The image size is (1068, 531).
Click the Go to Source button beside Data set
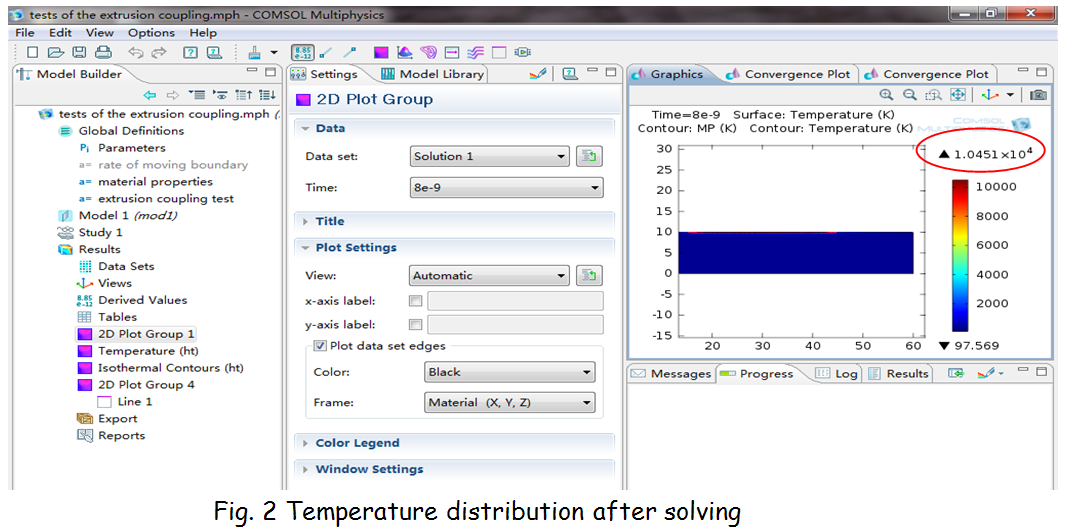589,156
